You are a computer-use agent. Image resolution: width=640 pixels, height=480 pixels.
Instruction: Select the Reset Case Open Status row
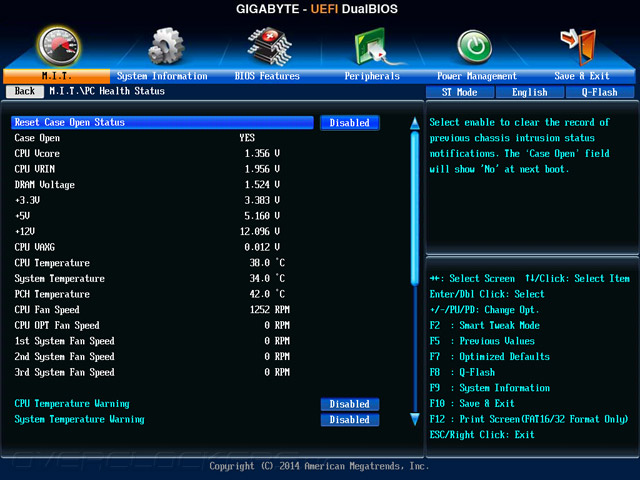[162, 122]
